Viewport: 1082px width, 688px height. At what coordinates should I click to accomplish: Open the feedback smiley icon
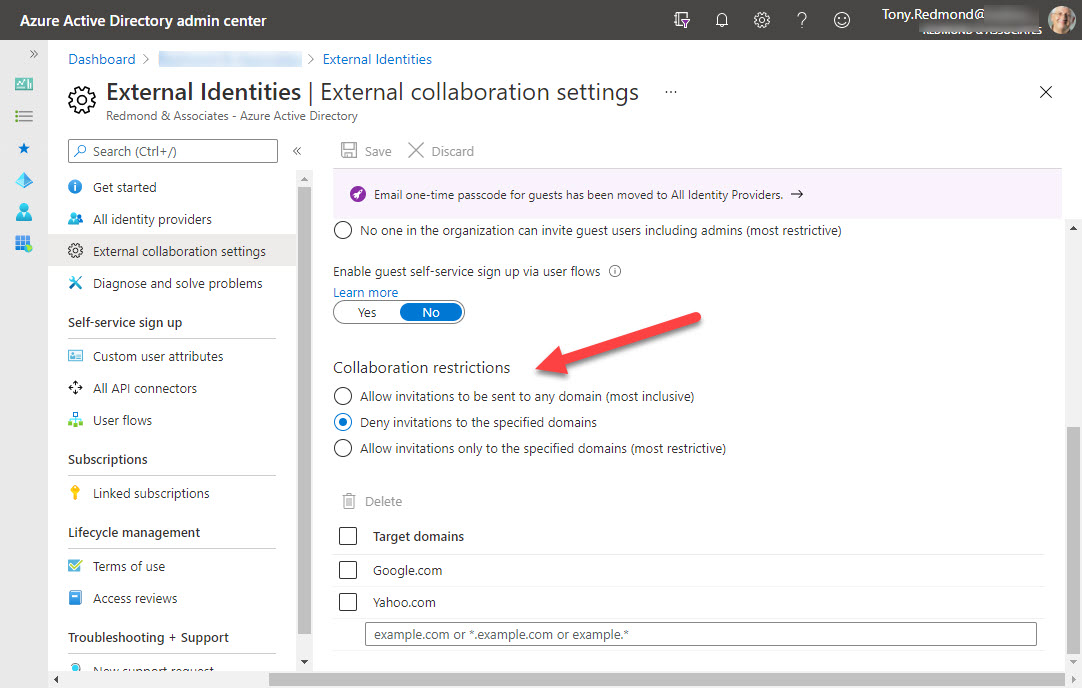tap(842, 20)
